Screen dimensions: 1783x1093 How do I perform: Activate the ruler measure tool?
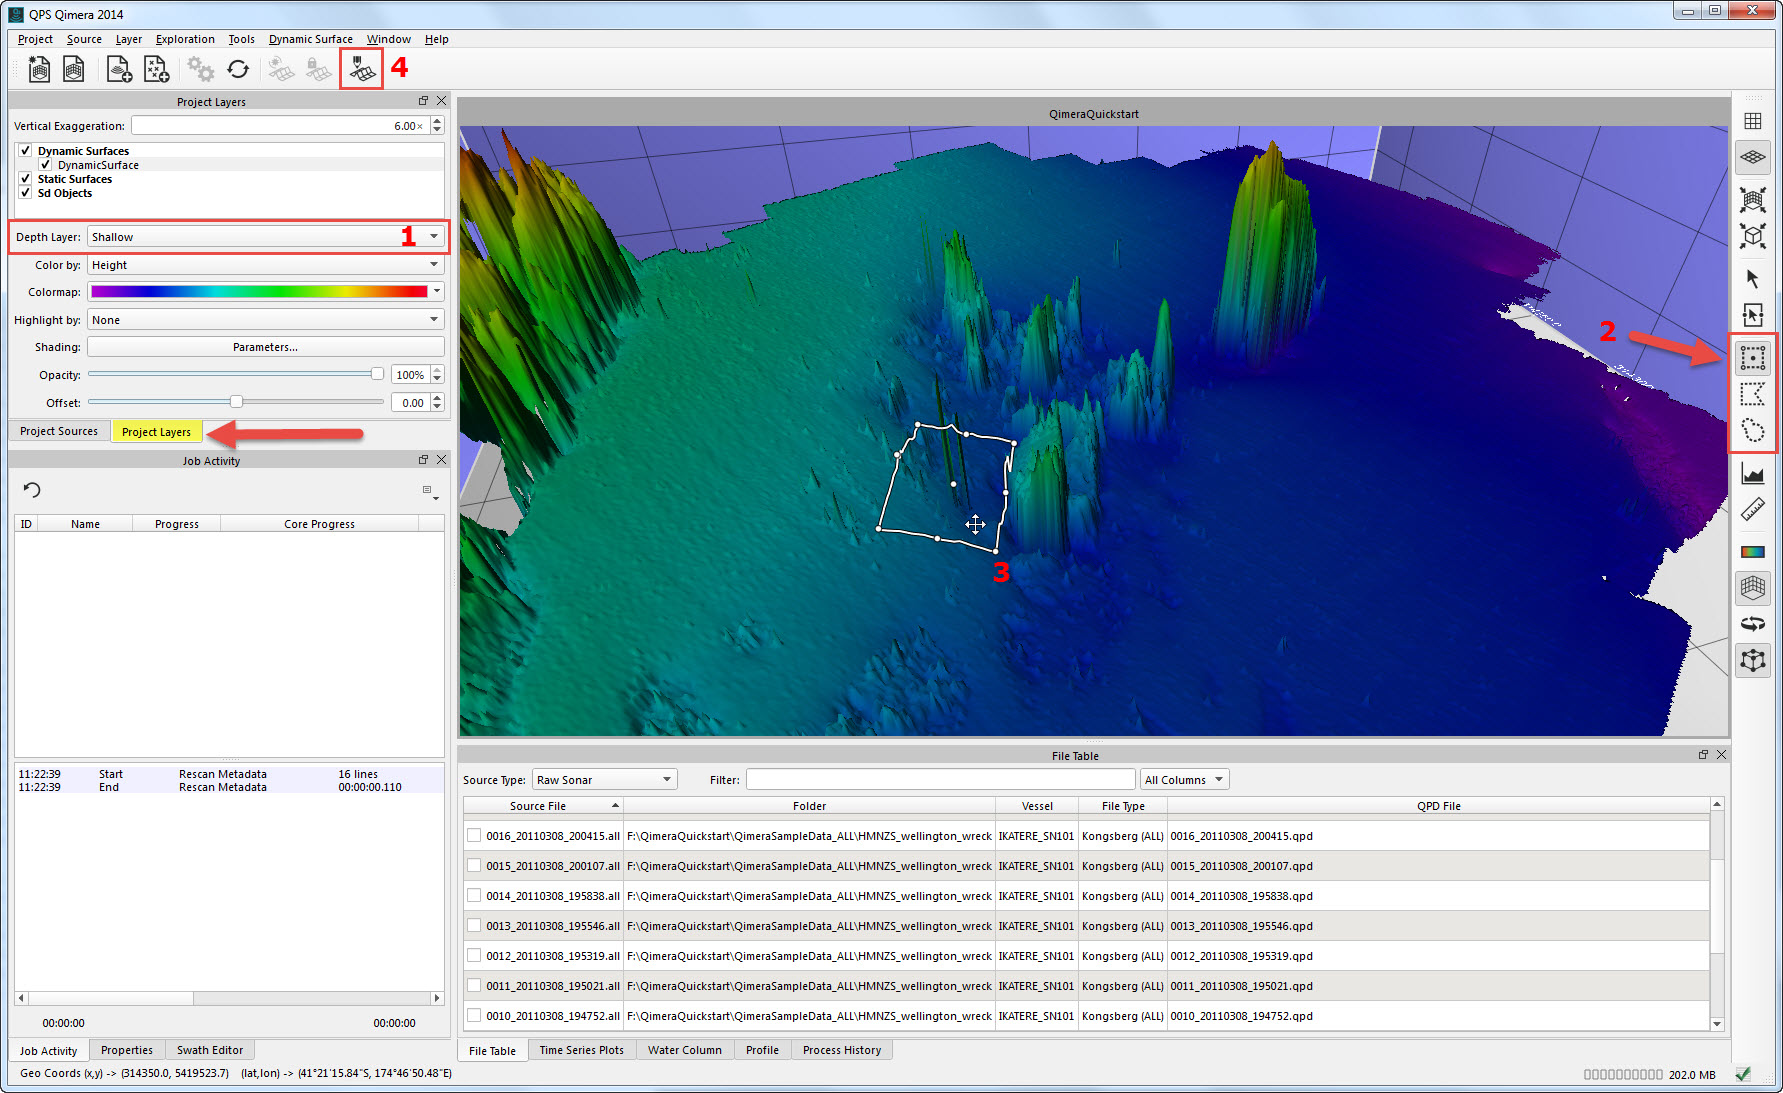(1752, 510)
